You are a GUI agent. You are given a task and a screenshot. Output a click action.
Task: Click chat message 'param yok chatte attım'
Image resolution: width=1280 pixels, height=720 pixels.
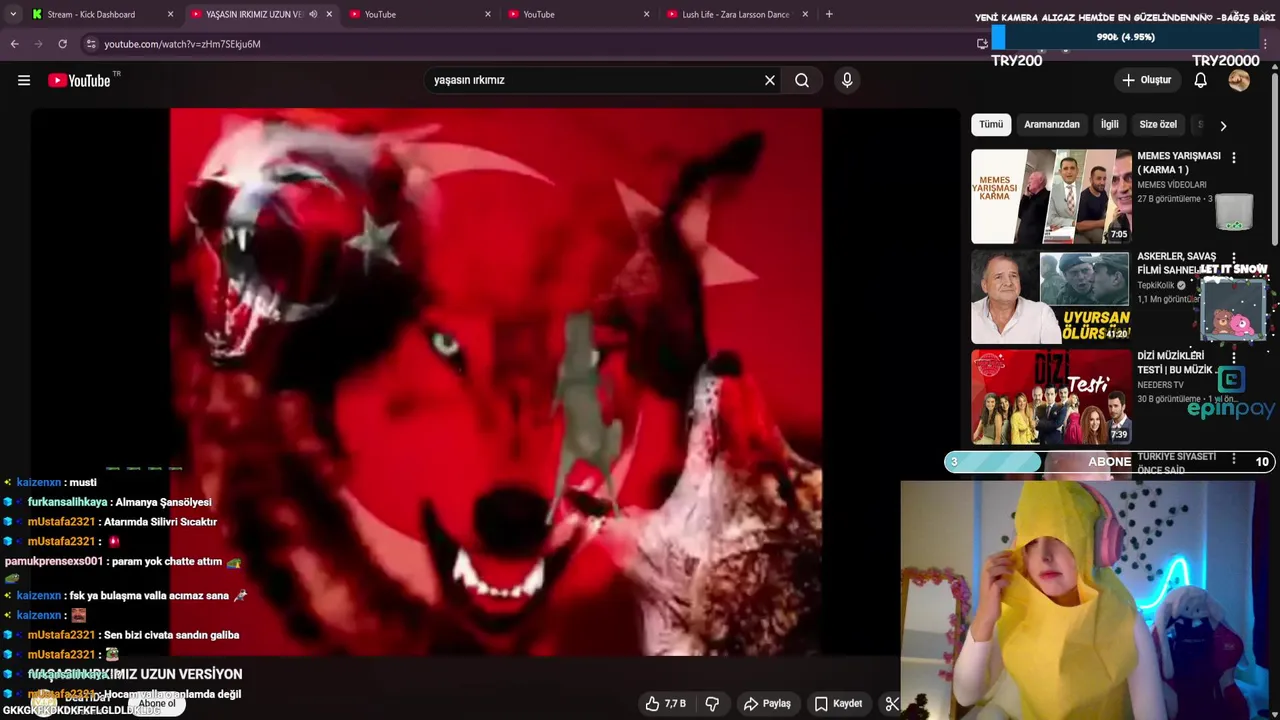point(167,562)
